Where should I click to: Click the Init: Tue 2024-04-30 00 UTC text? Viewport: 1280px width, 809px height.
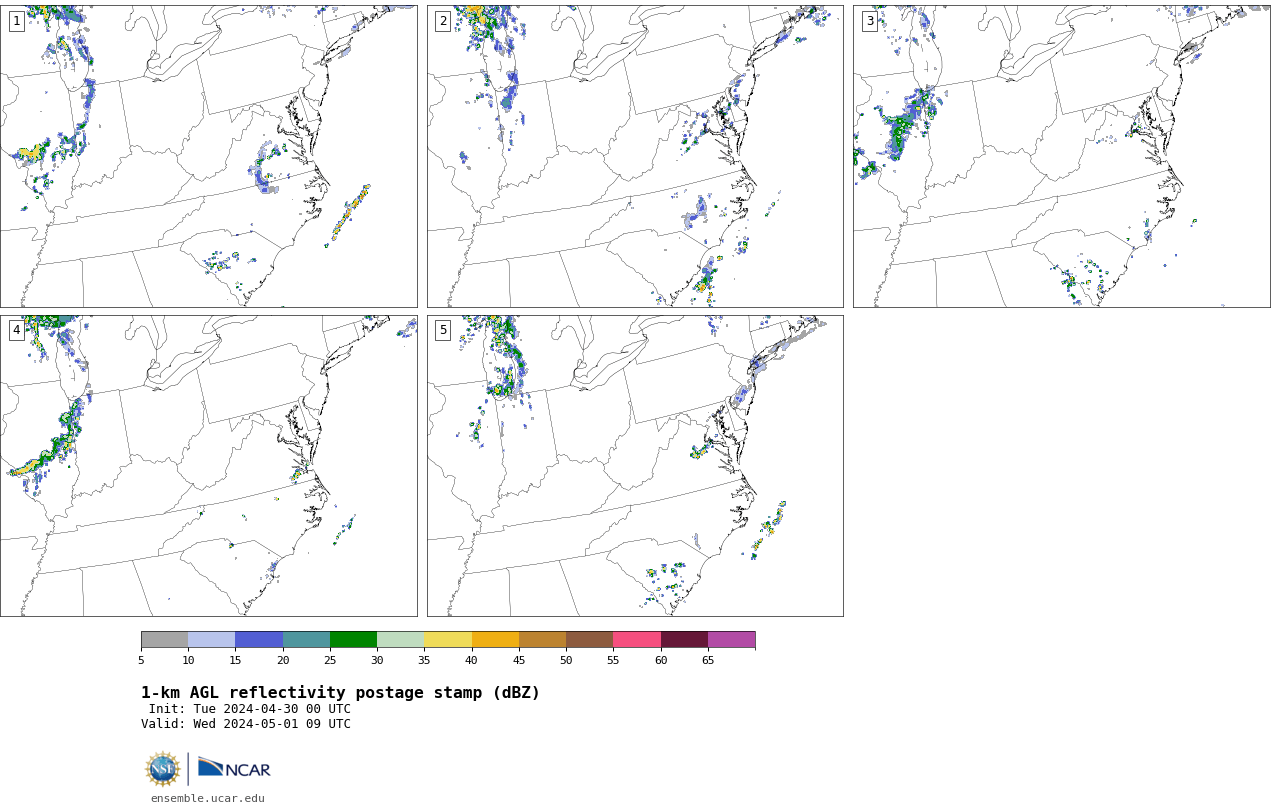pyautogui.click(x=250, y=709)
